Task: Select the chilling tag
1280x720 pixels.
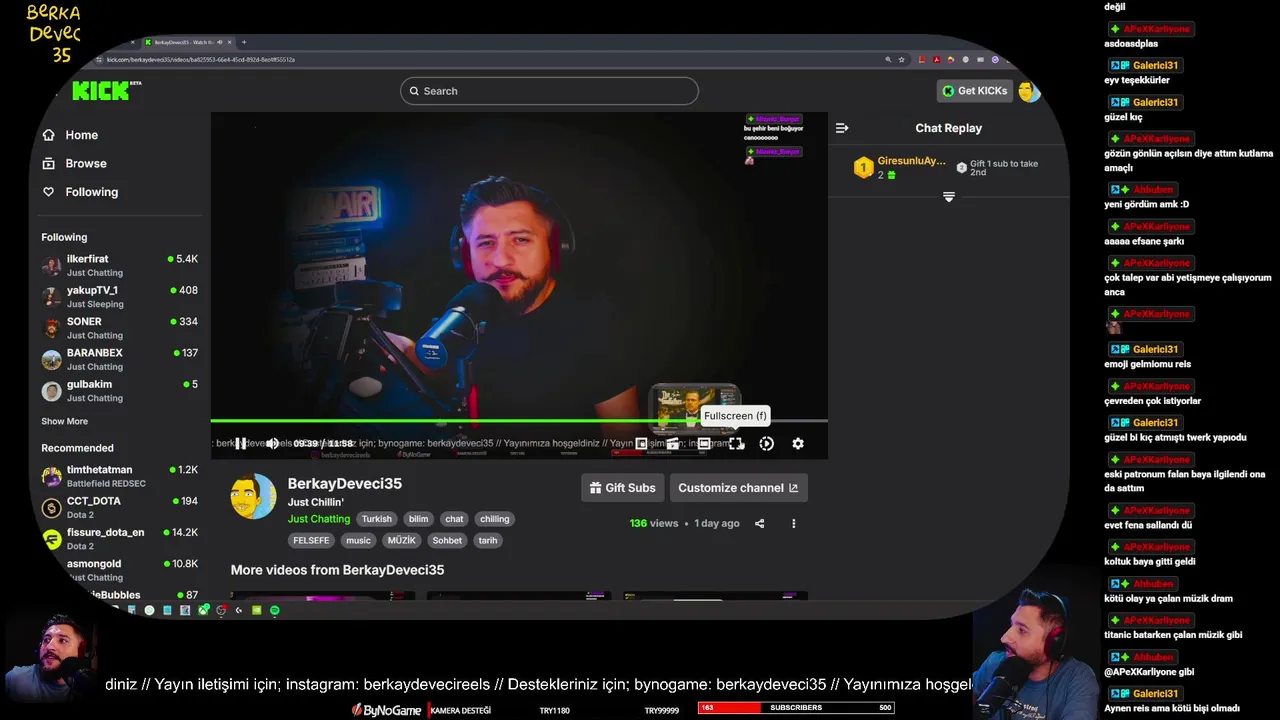Action: coord(494,519)
